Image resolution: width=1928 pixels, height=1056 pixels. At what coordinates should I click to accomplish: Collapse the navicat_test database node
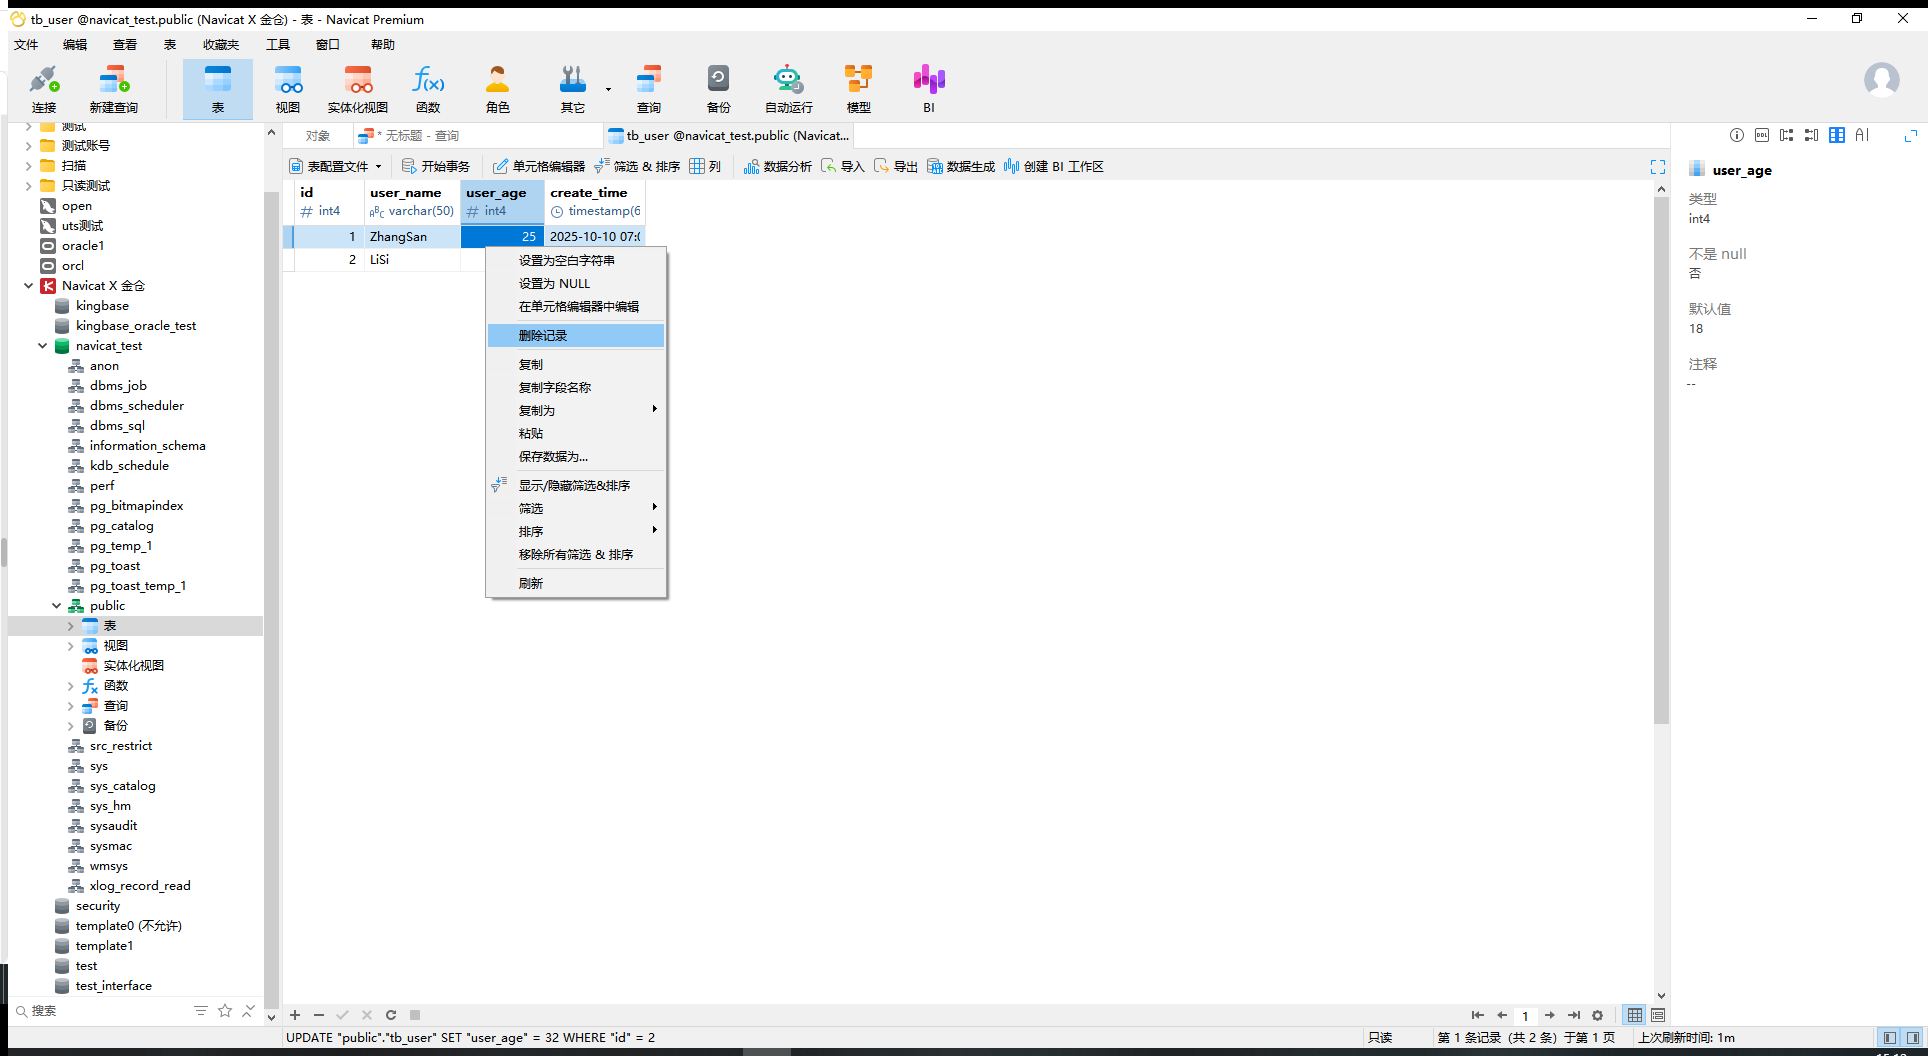click(42, 346)
